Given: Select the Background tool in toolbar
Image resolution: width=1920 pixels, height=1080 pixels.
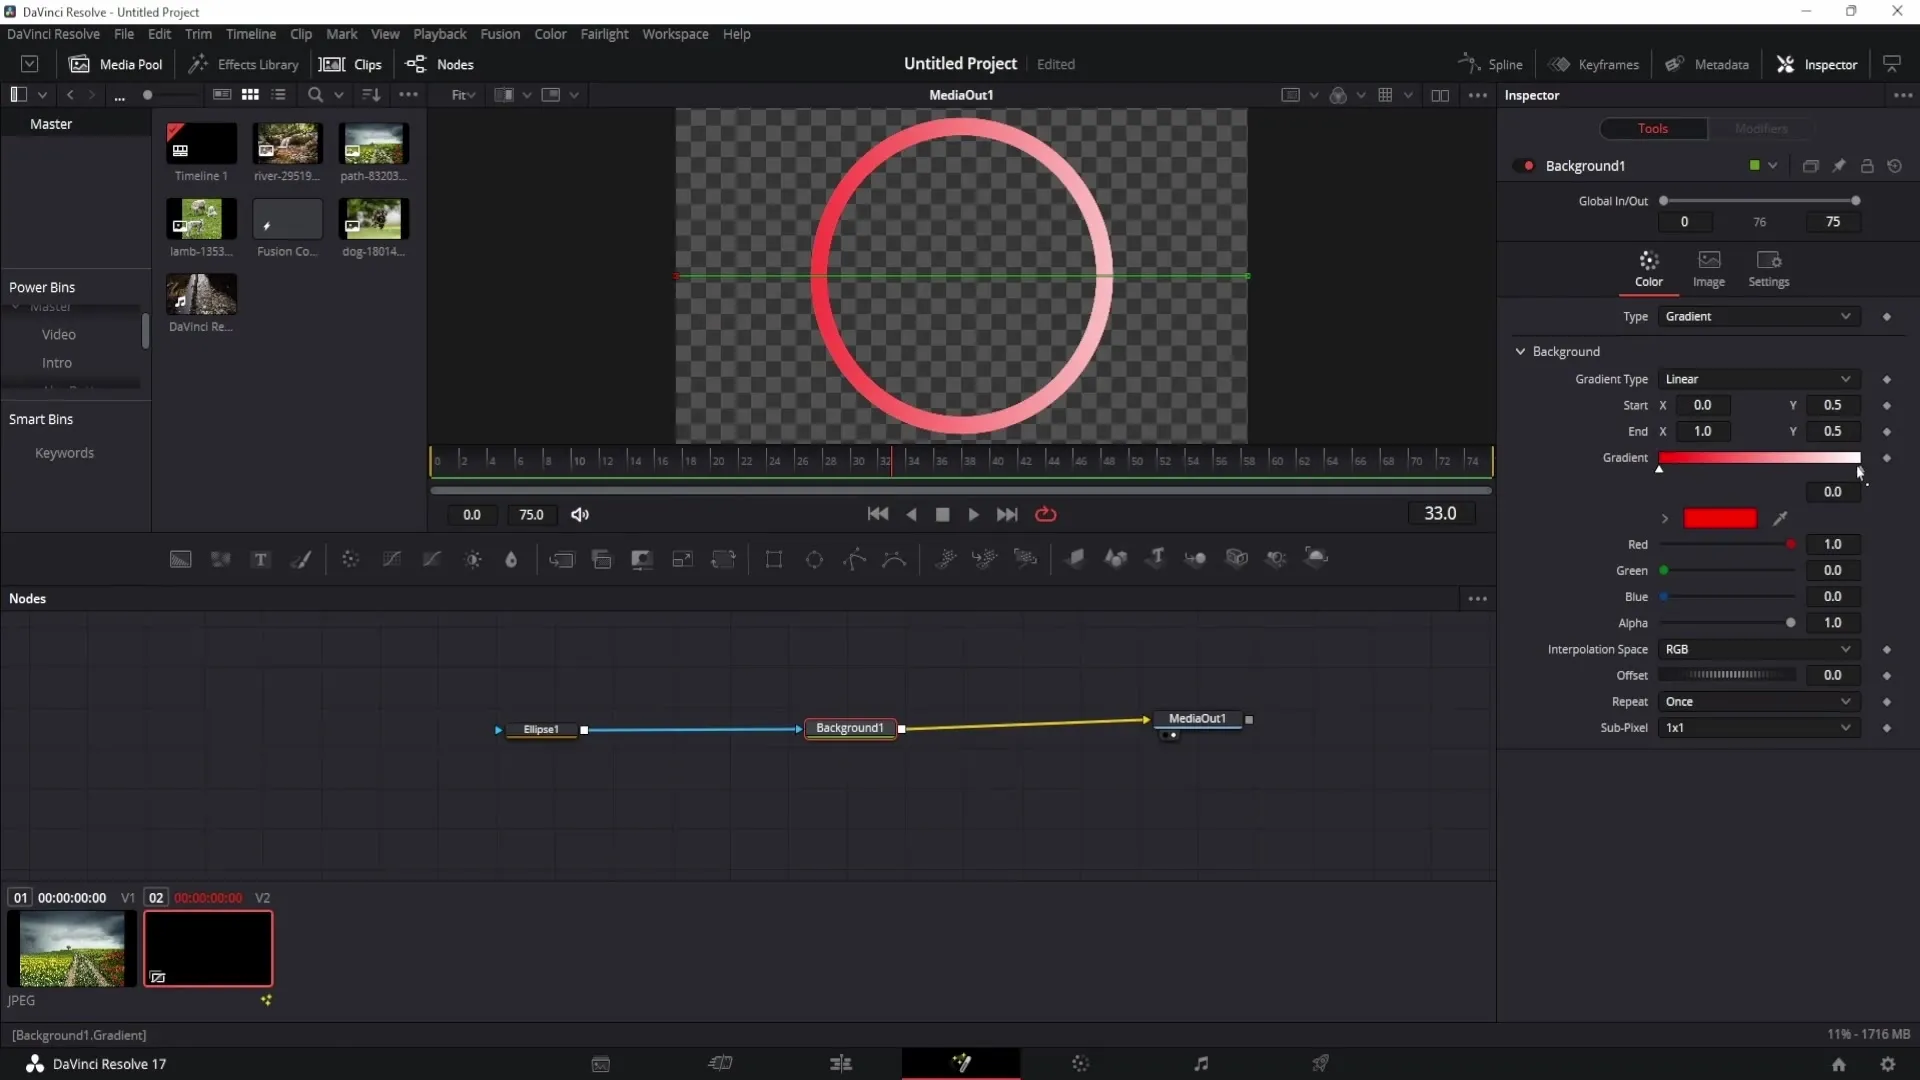Looking at the screenshot, I should (x=180, y=560).
